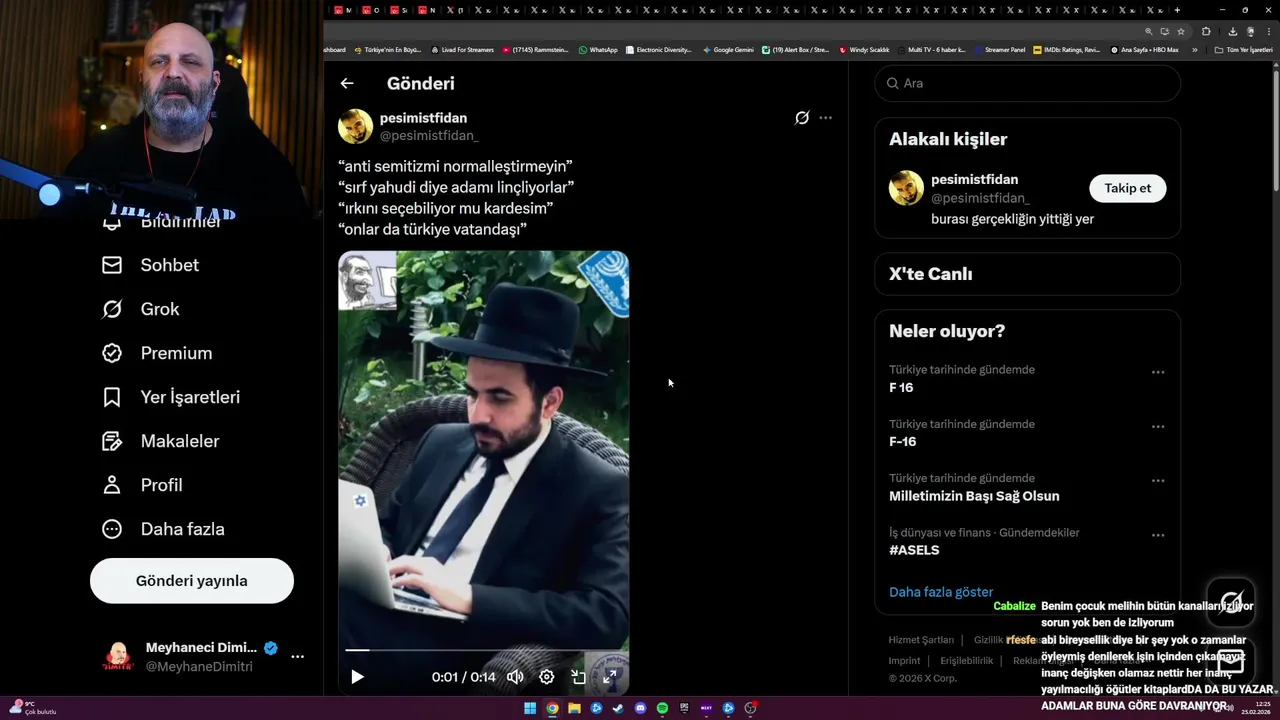Mute the video with the speaker icon
1280x720 pixels.
pos(515,677)
